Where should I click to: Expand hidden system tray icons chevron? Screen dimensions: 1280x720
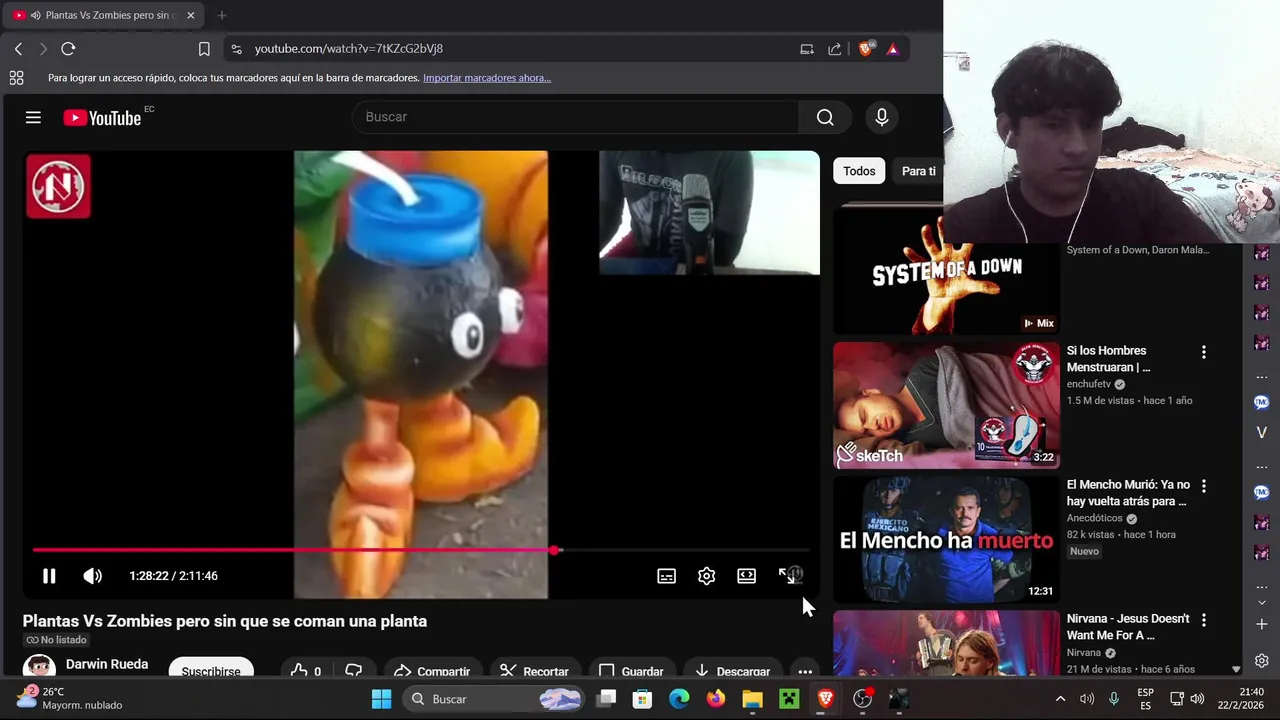tap(1060, 699)
